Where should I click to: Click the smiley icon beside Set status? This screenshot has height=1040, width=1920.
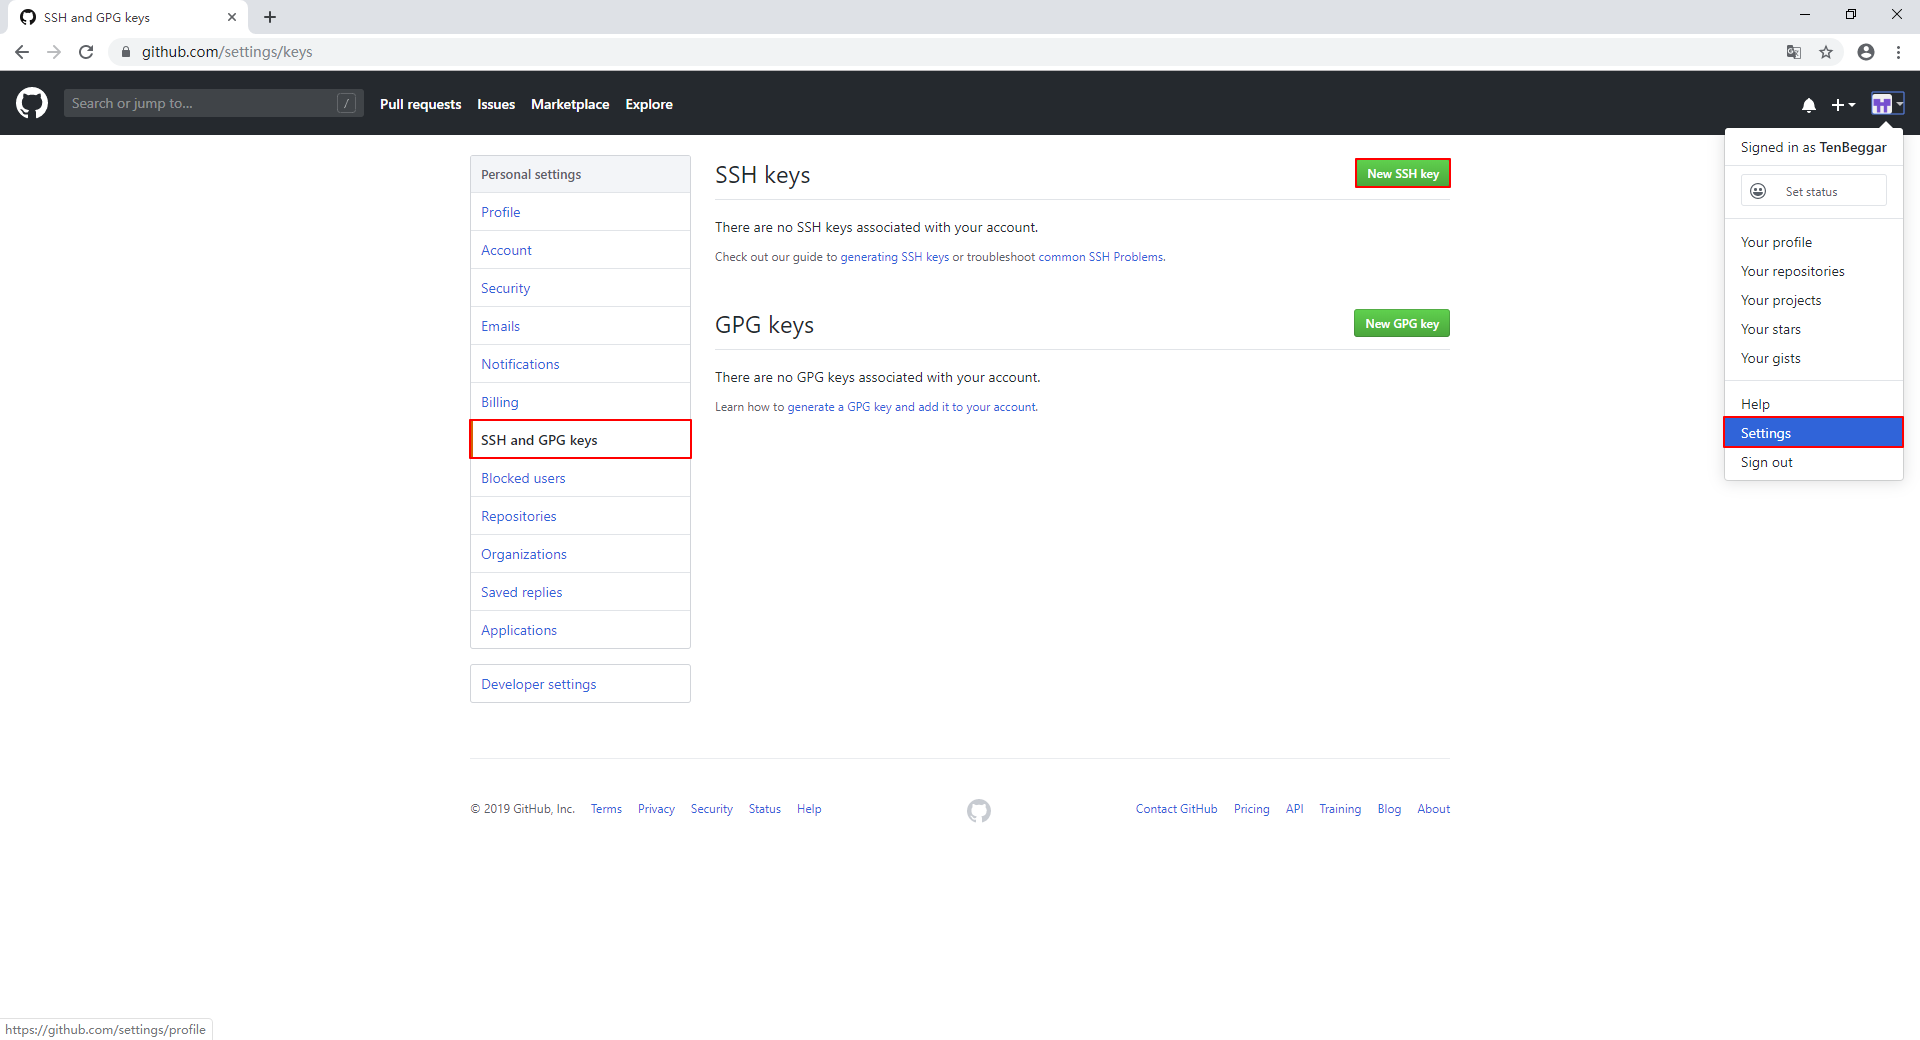point(1758,191)
